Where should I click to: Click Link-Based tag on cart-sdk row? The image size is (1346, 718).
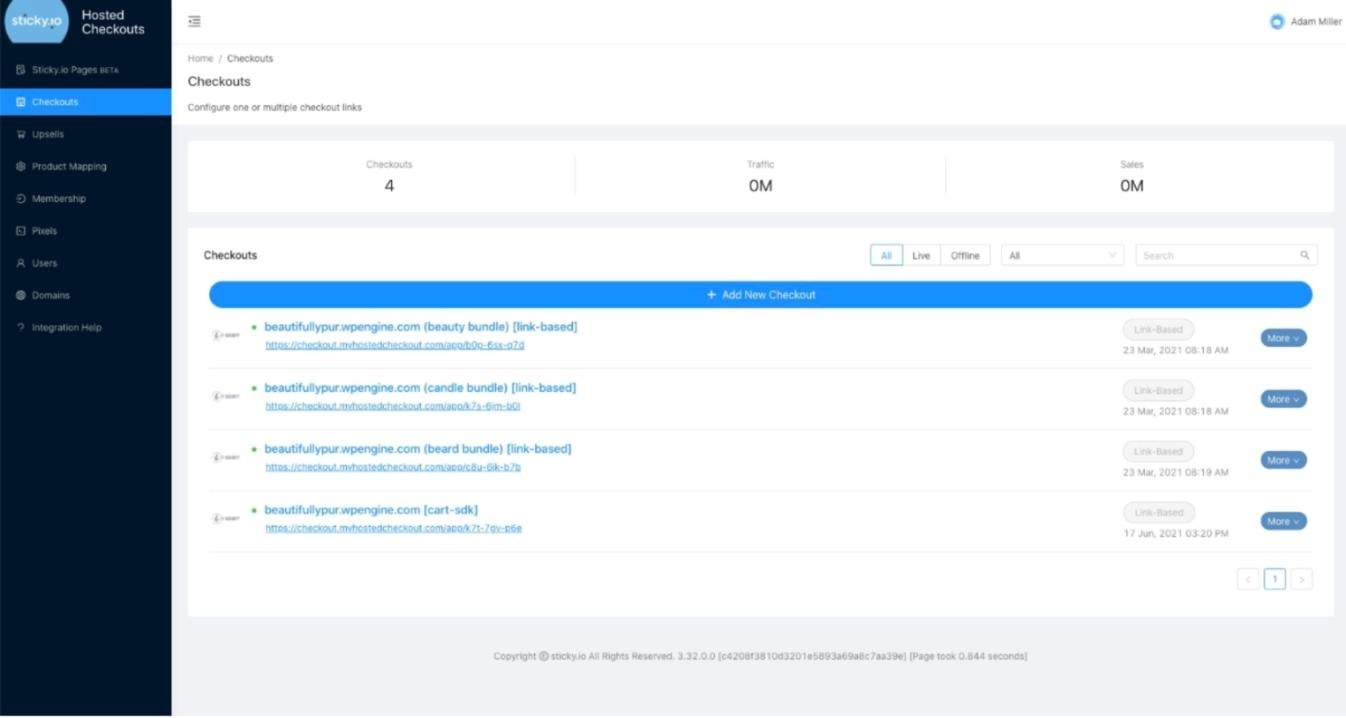(x=1158, y=513)
